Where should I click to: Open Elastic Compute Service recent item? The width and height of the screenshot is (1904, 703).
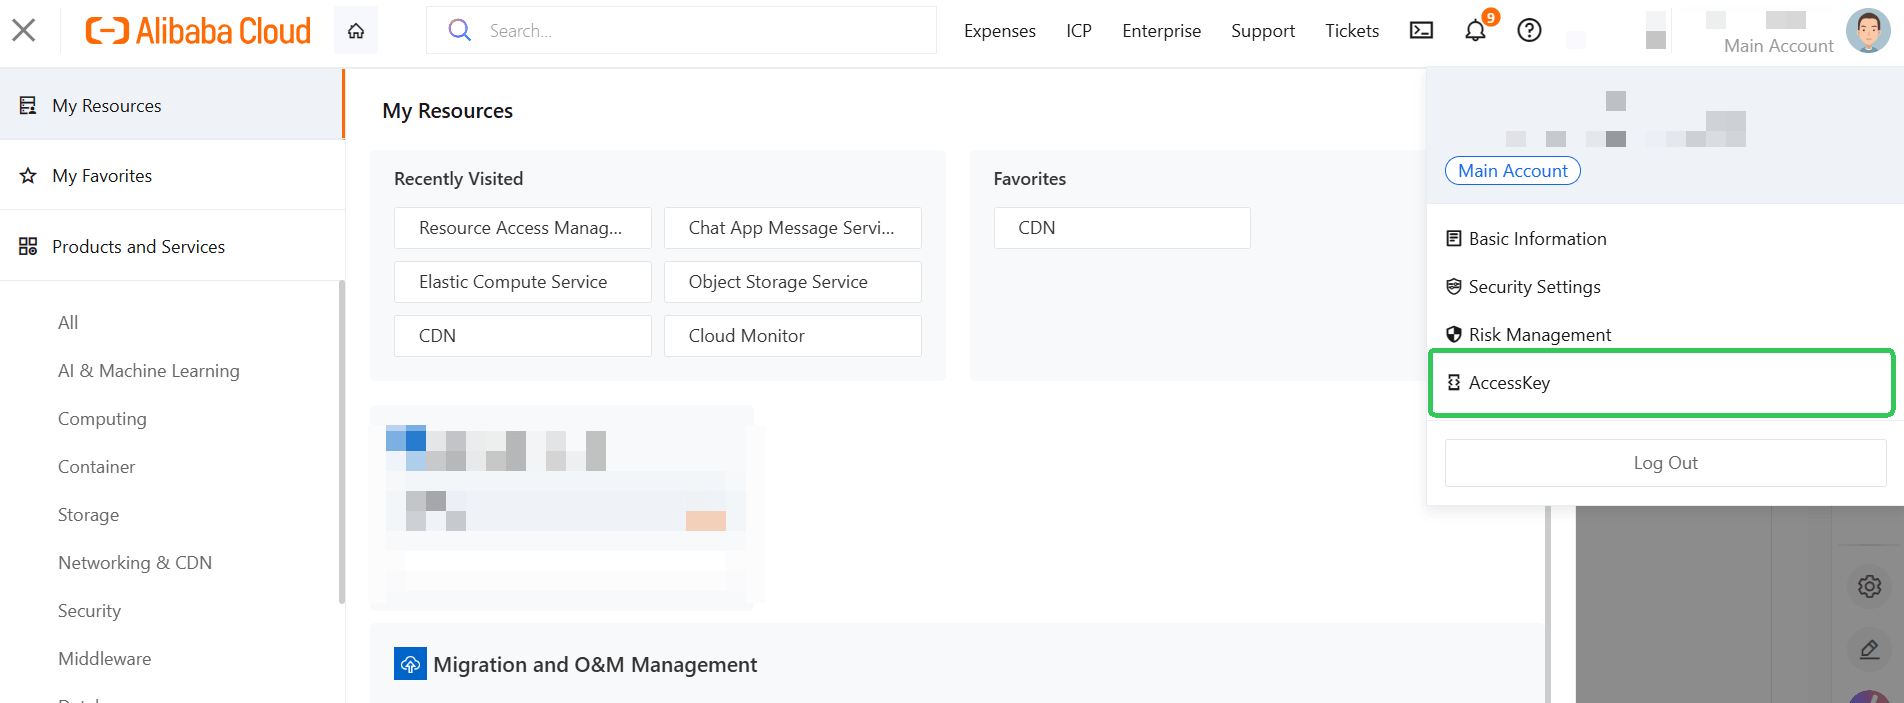(522, 282)
